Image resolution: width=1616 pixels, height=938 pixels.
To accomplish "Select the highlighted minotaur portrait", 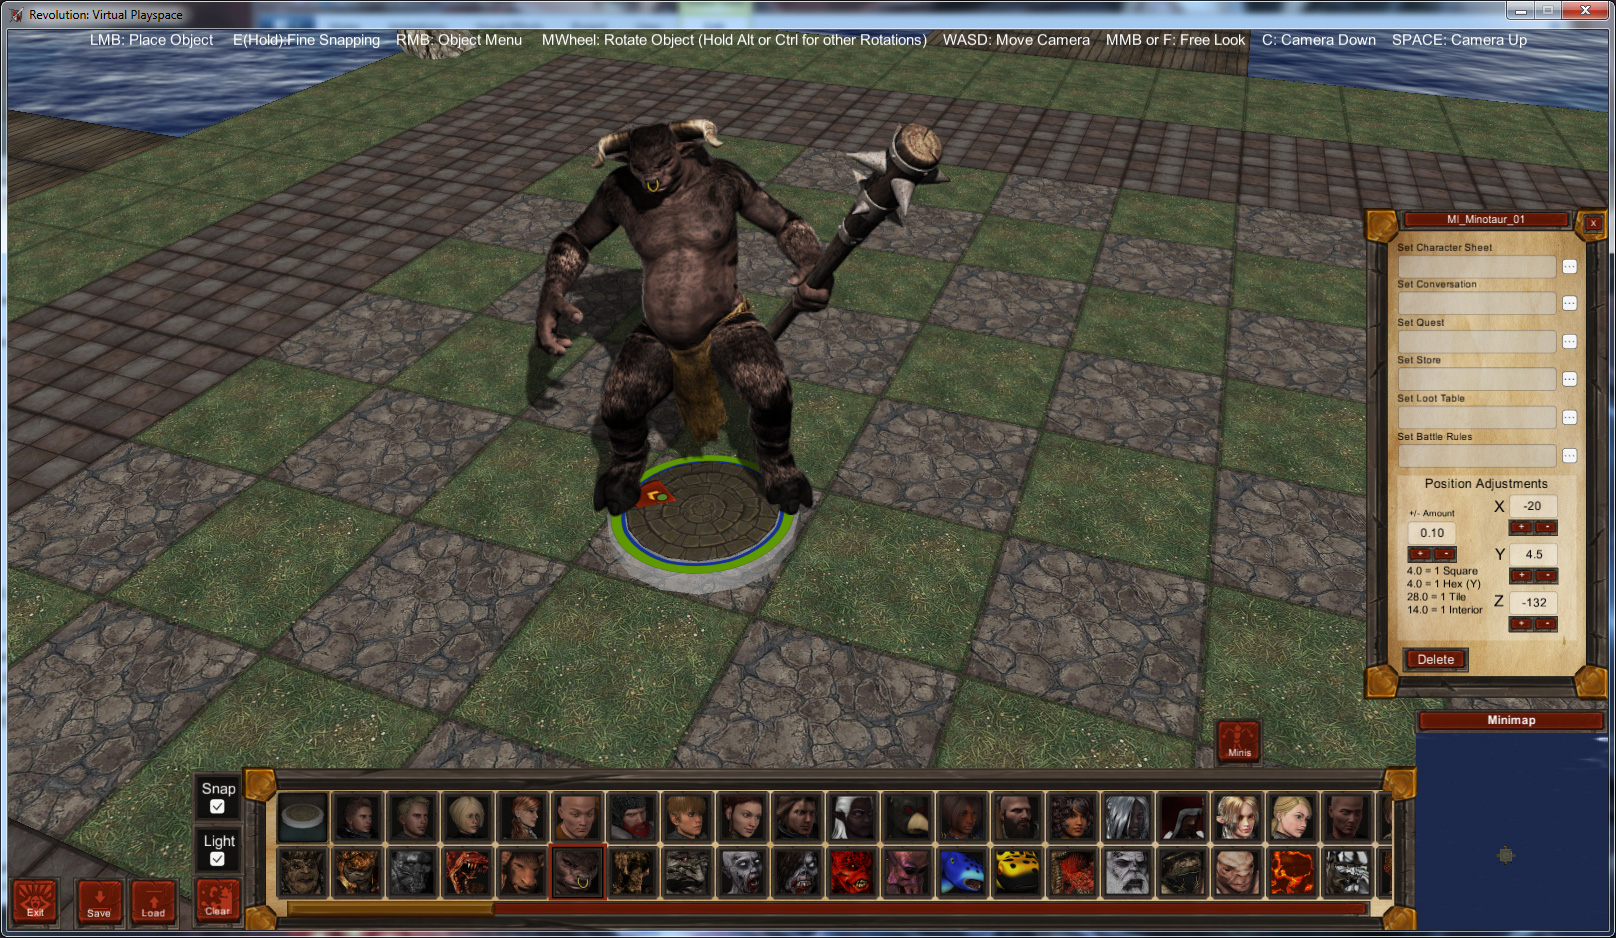I will tap(577, 871).
